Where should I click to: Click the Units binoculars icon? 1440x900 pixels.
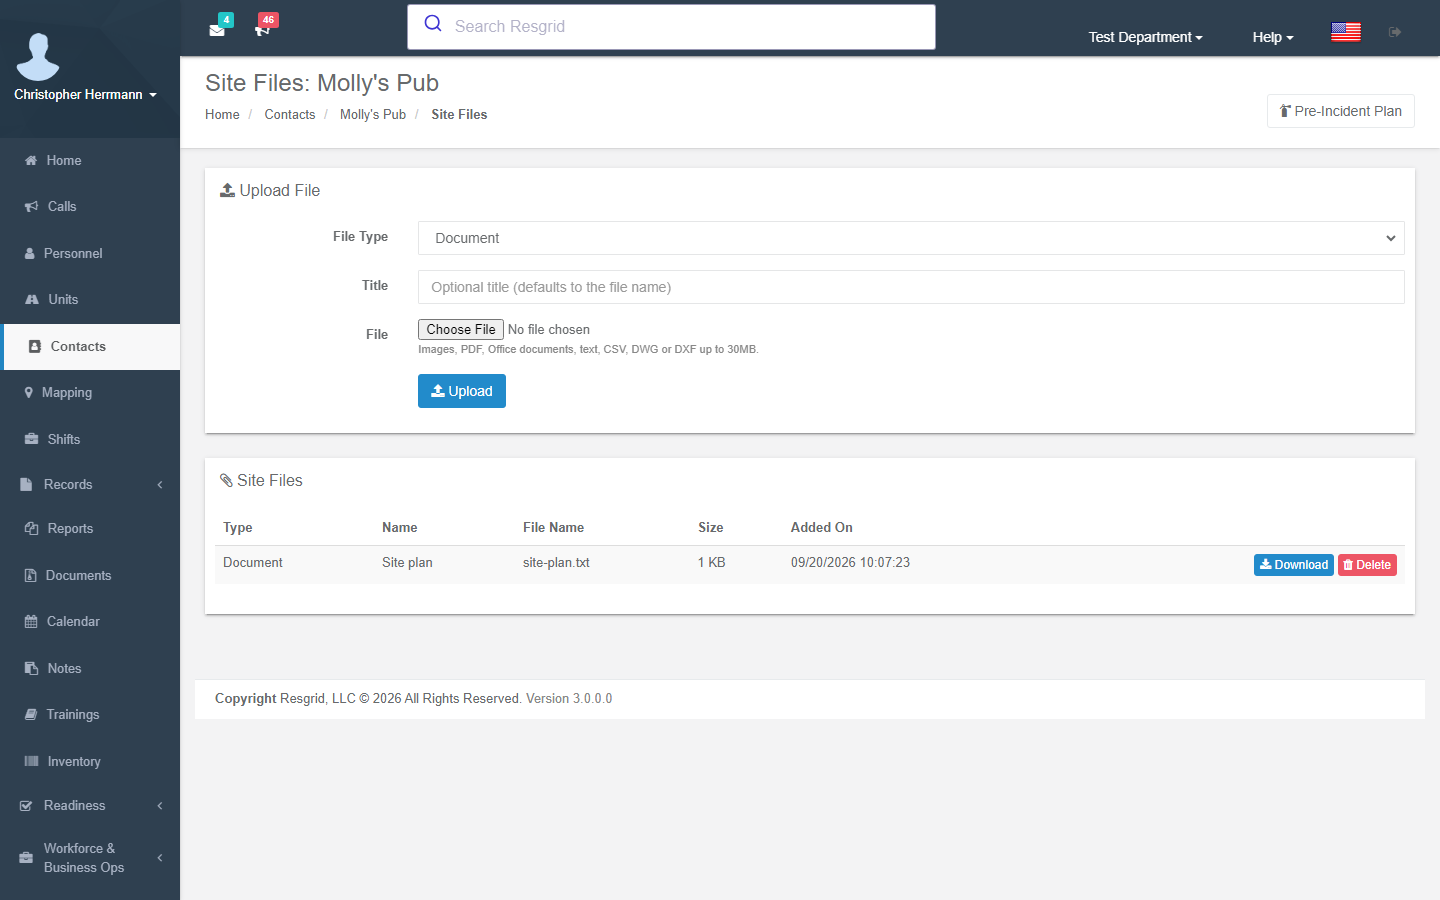32,300
